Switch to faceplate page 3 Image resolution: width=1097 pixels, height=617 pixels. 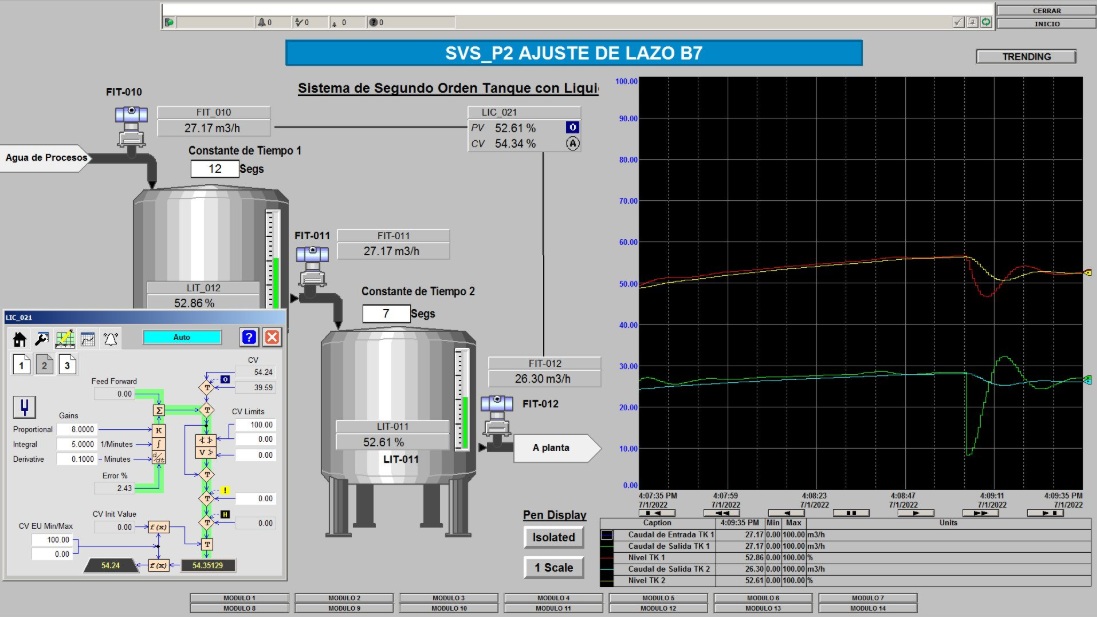(67, 364)
